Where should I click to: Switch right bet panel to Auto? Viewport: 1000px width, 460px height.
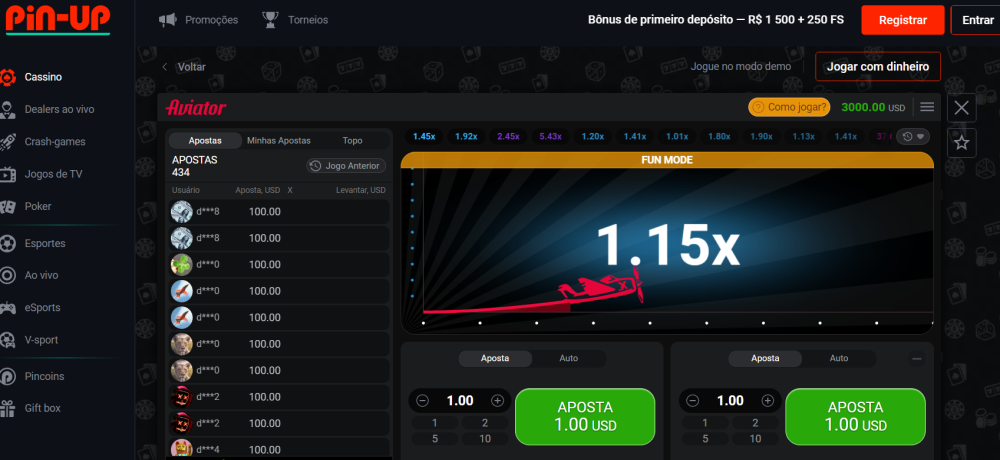[x=838, y=358]
